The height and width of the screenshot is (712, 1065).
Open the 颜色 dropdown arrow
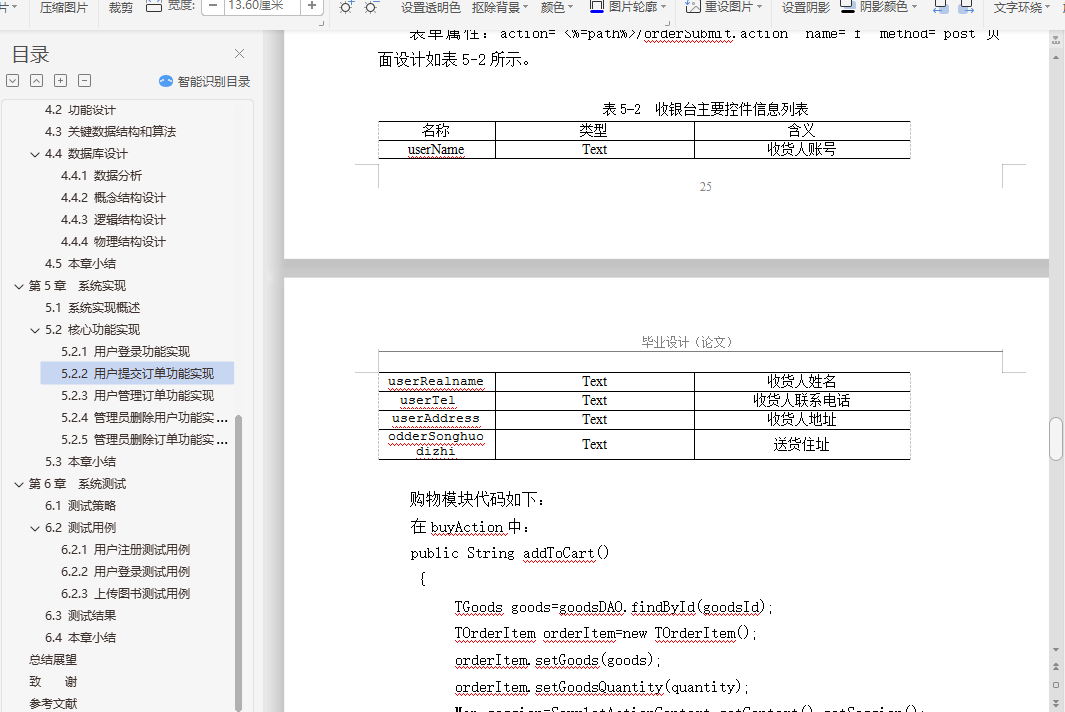[x=570, y=7]
